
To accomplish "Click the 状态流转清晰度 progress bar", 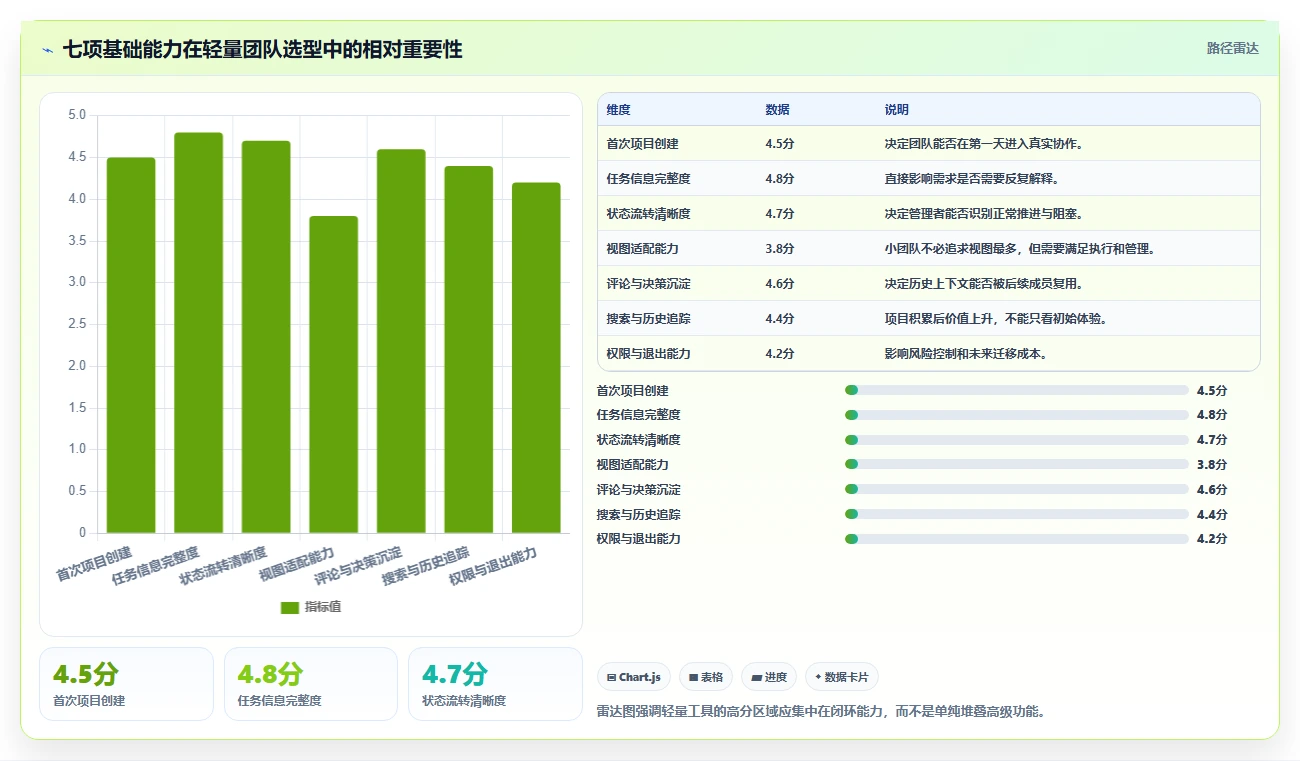I will click(1016, 440).
